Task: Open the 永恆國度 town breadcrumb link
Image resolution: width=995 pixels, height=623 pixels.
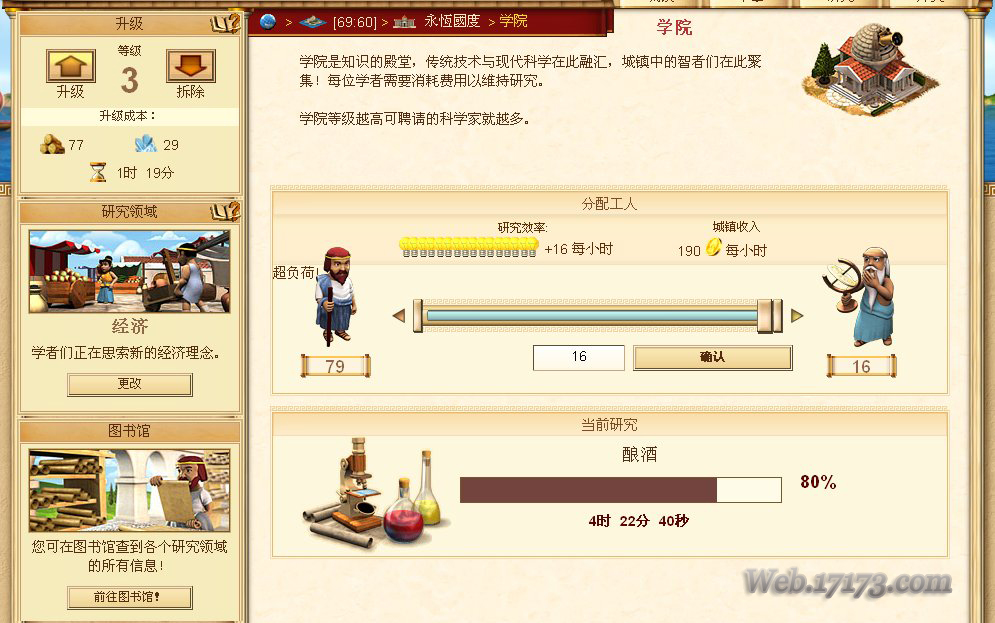Action: [x=452, y=21]
